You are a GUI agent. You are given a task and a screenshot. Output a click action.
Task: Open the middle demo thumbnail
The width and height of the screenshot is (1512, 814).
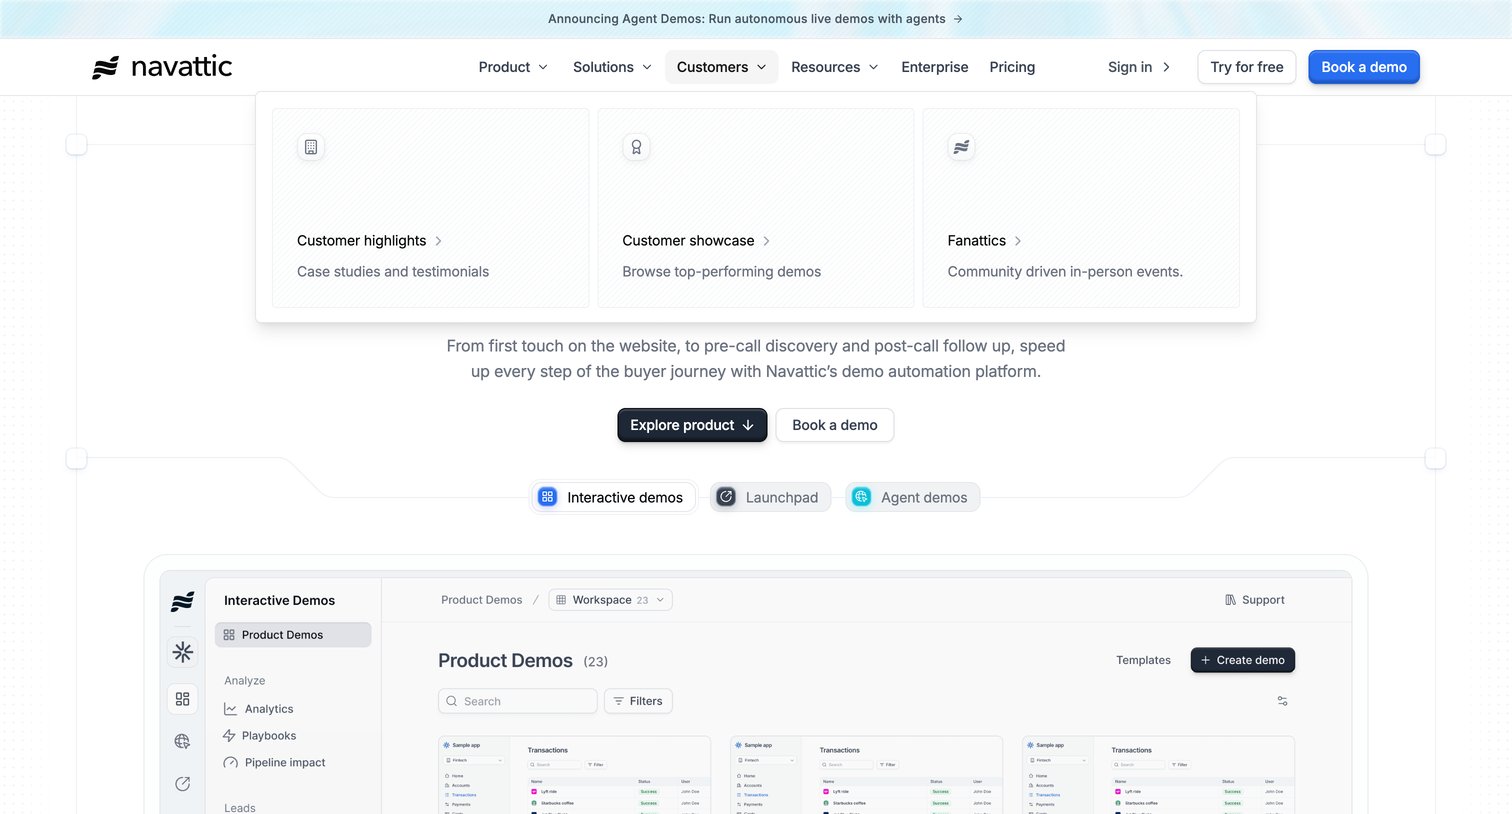click(x=866, y=775)
